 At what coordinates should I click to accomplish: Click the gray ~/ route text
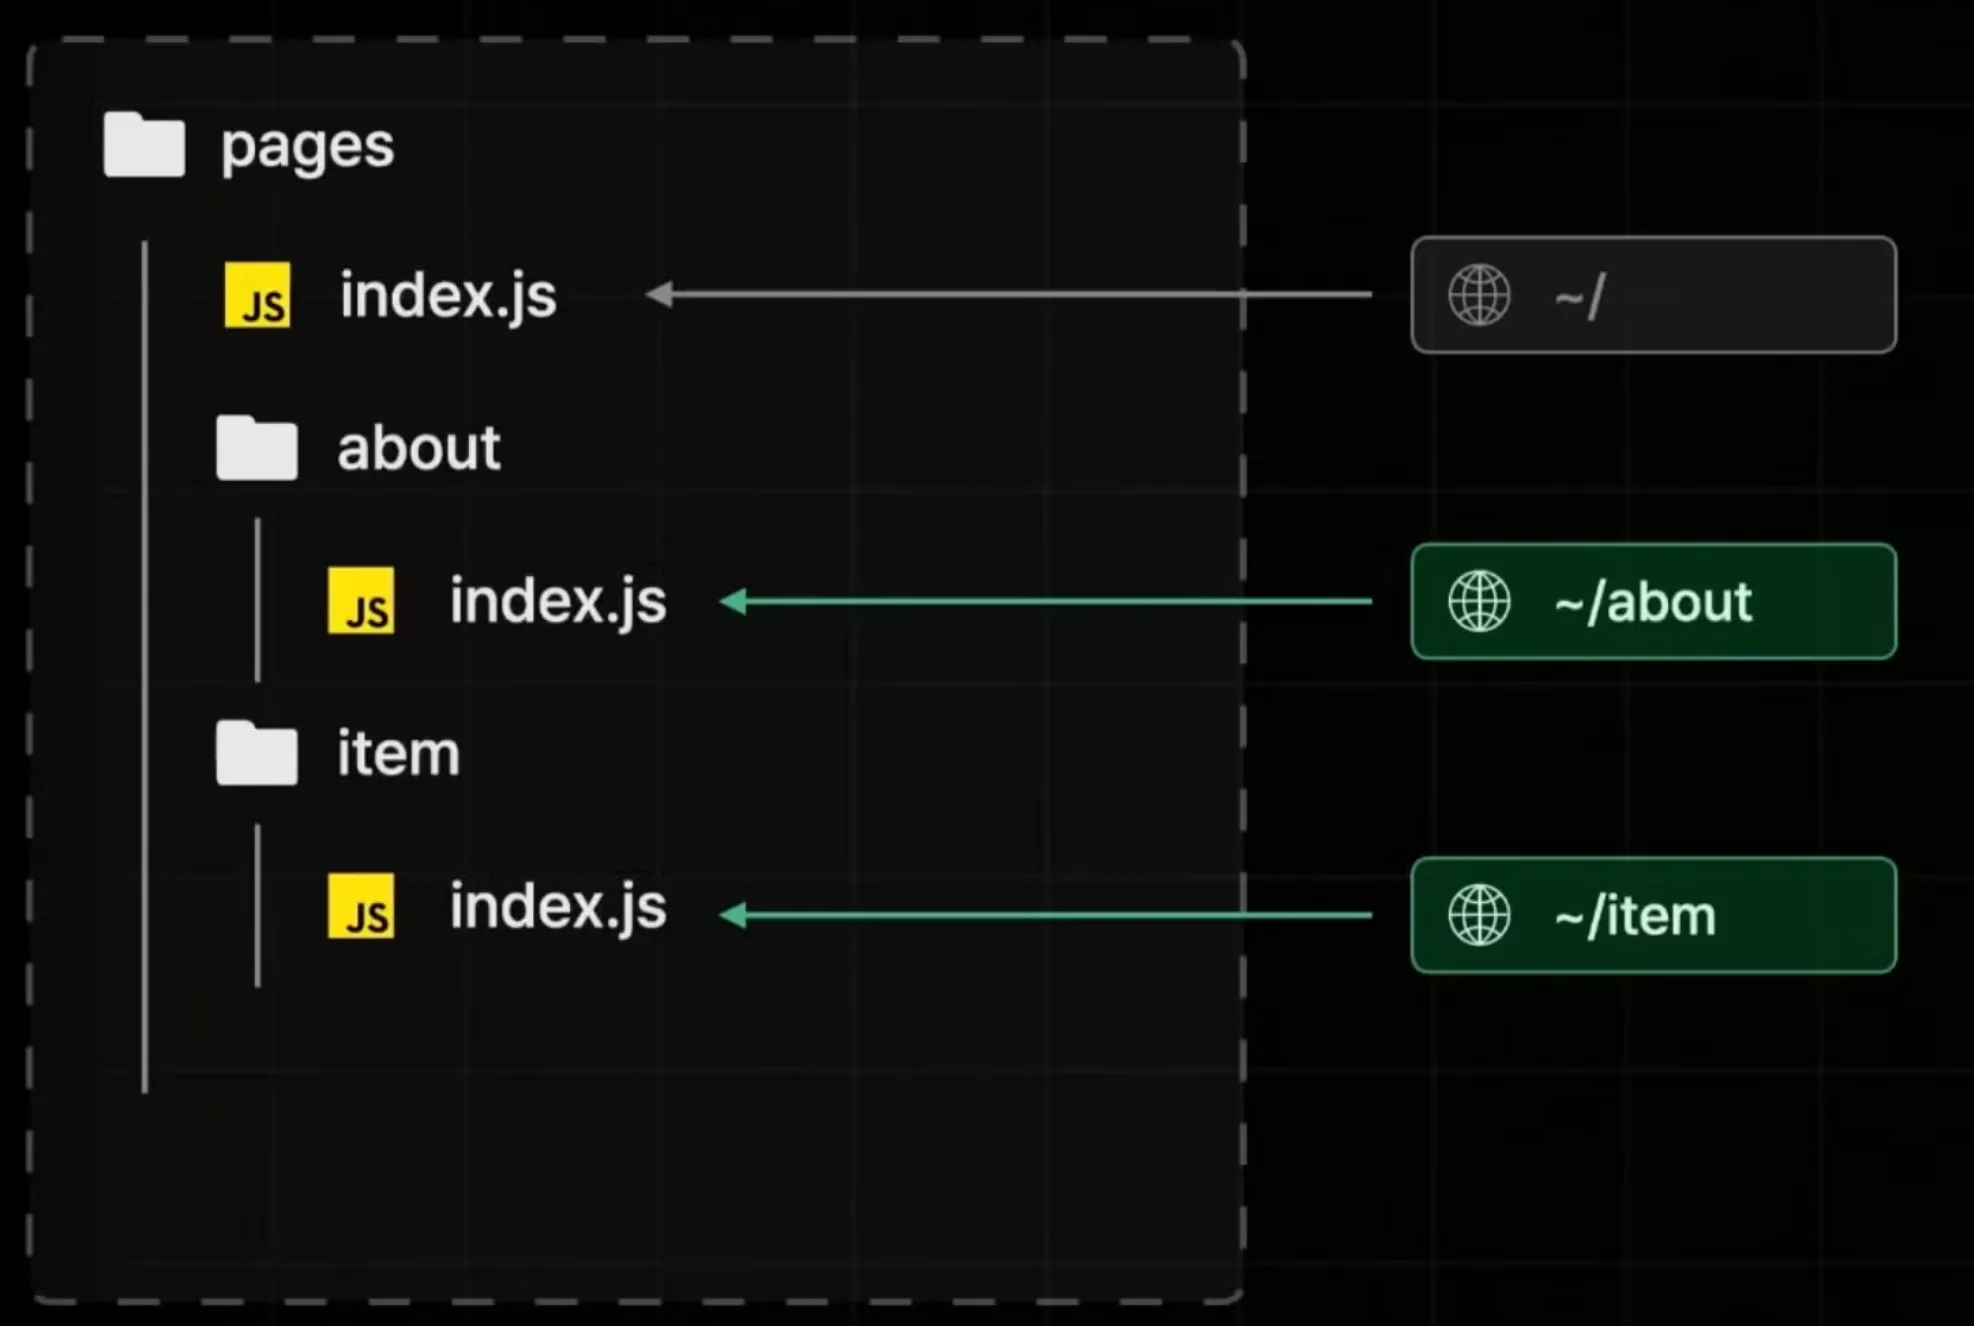[x=1580, y=297]
